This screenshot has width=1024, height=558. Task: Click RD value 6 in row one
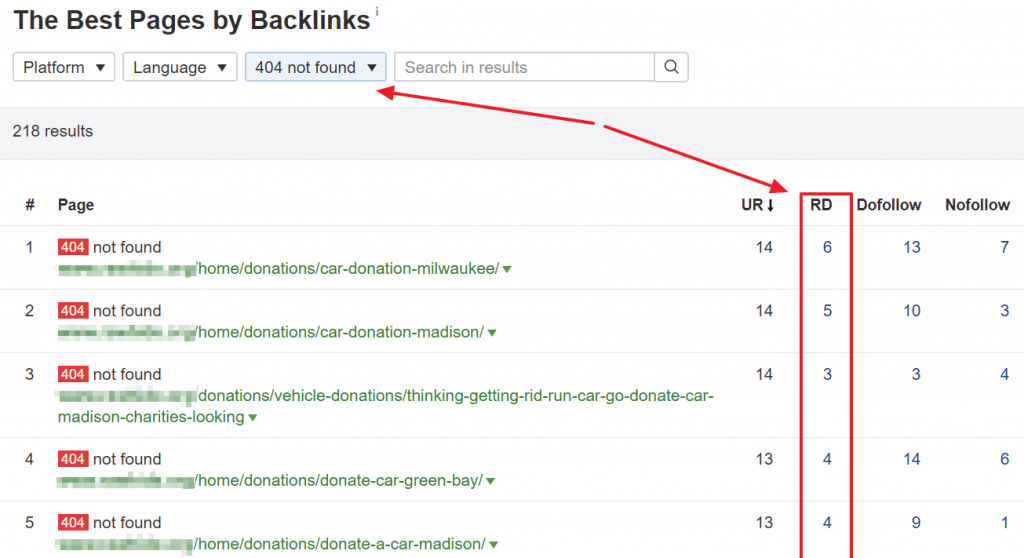pos(827,247)
